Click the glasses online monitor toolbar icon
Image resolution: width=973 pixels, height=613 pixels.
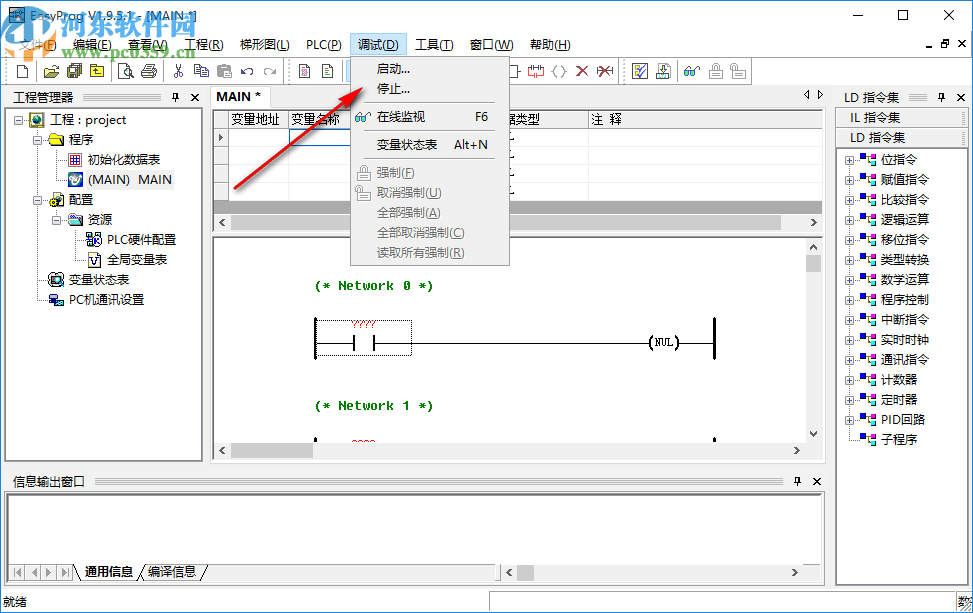pyautogui.click(x=692, y=71)
